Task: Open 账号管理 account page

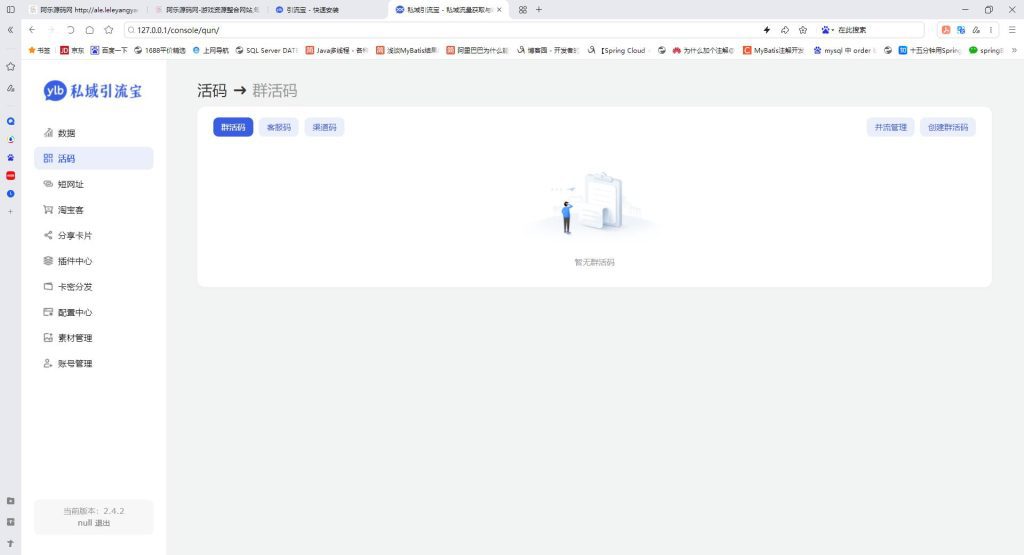Action: click(x=74, y=364)
